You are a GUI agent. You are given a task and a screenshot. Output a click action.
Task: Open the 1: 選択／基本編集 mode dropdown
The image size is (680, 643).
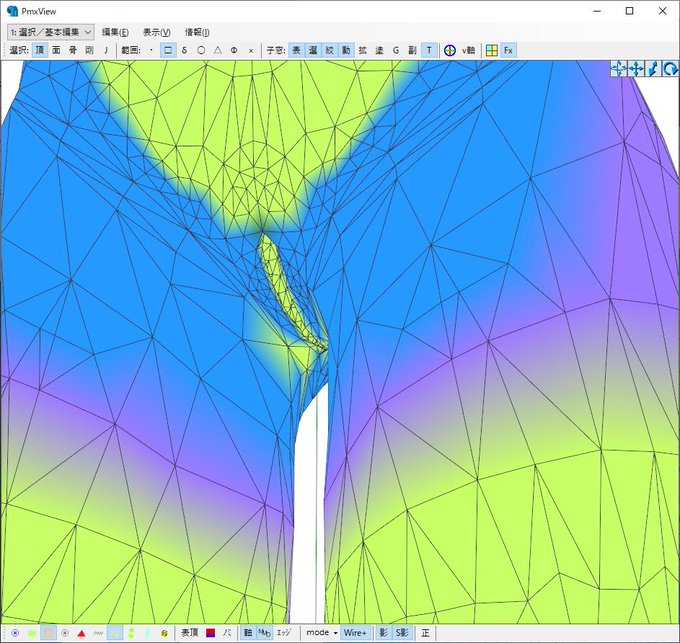(51, 32)
